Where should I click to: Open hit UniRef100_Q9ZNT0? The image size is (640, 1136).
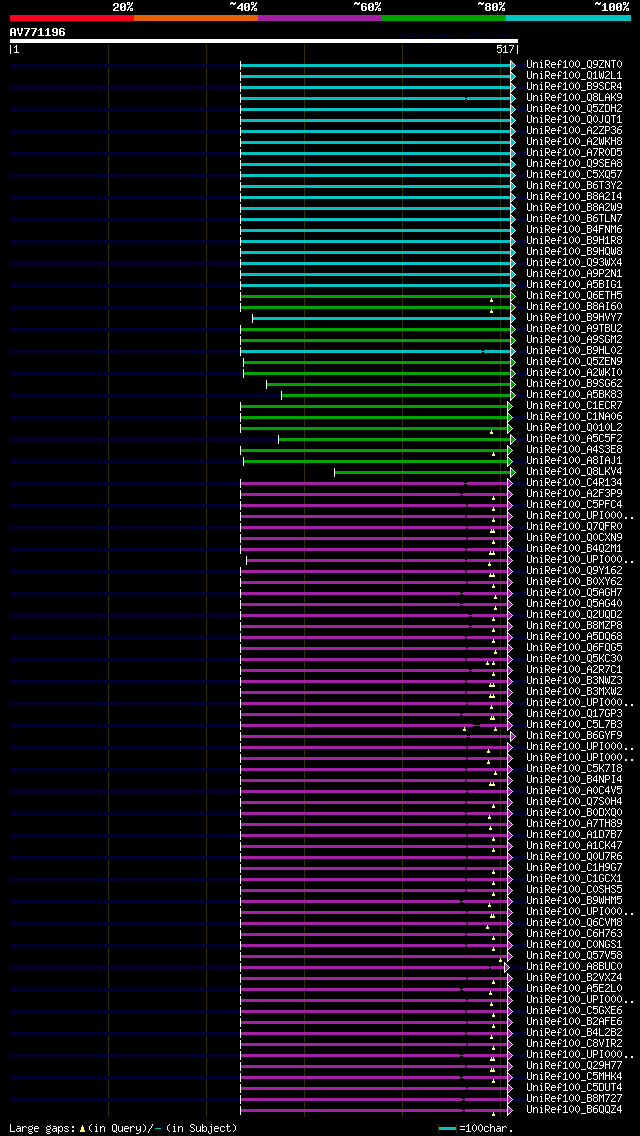coord(574,64)
